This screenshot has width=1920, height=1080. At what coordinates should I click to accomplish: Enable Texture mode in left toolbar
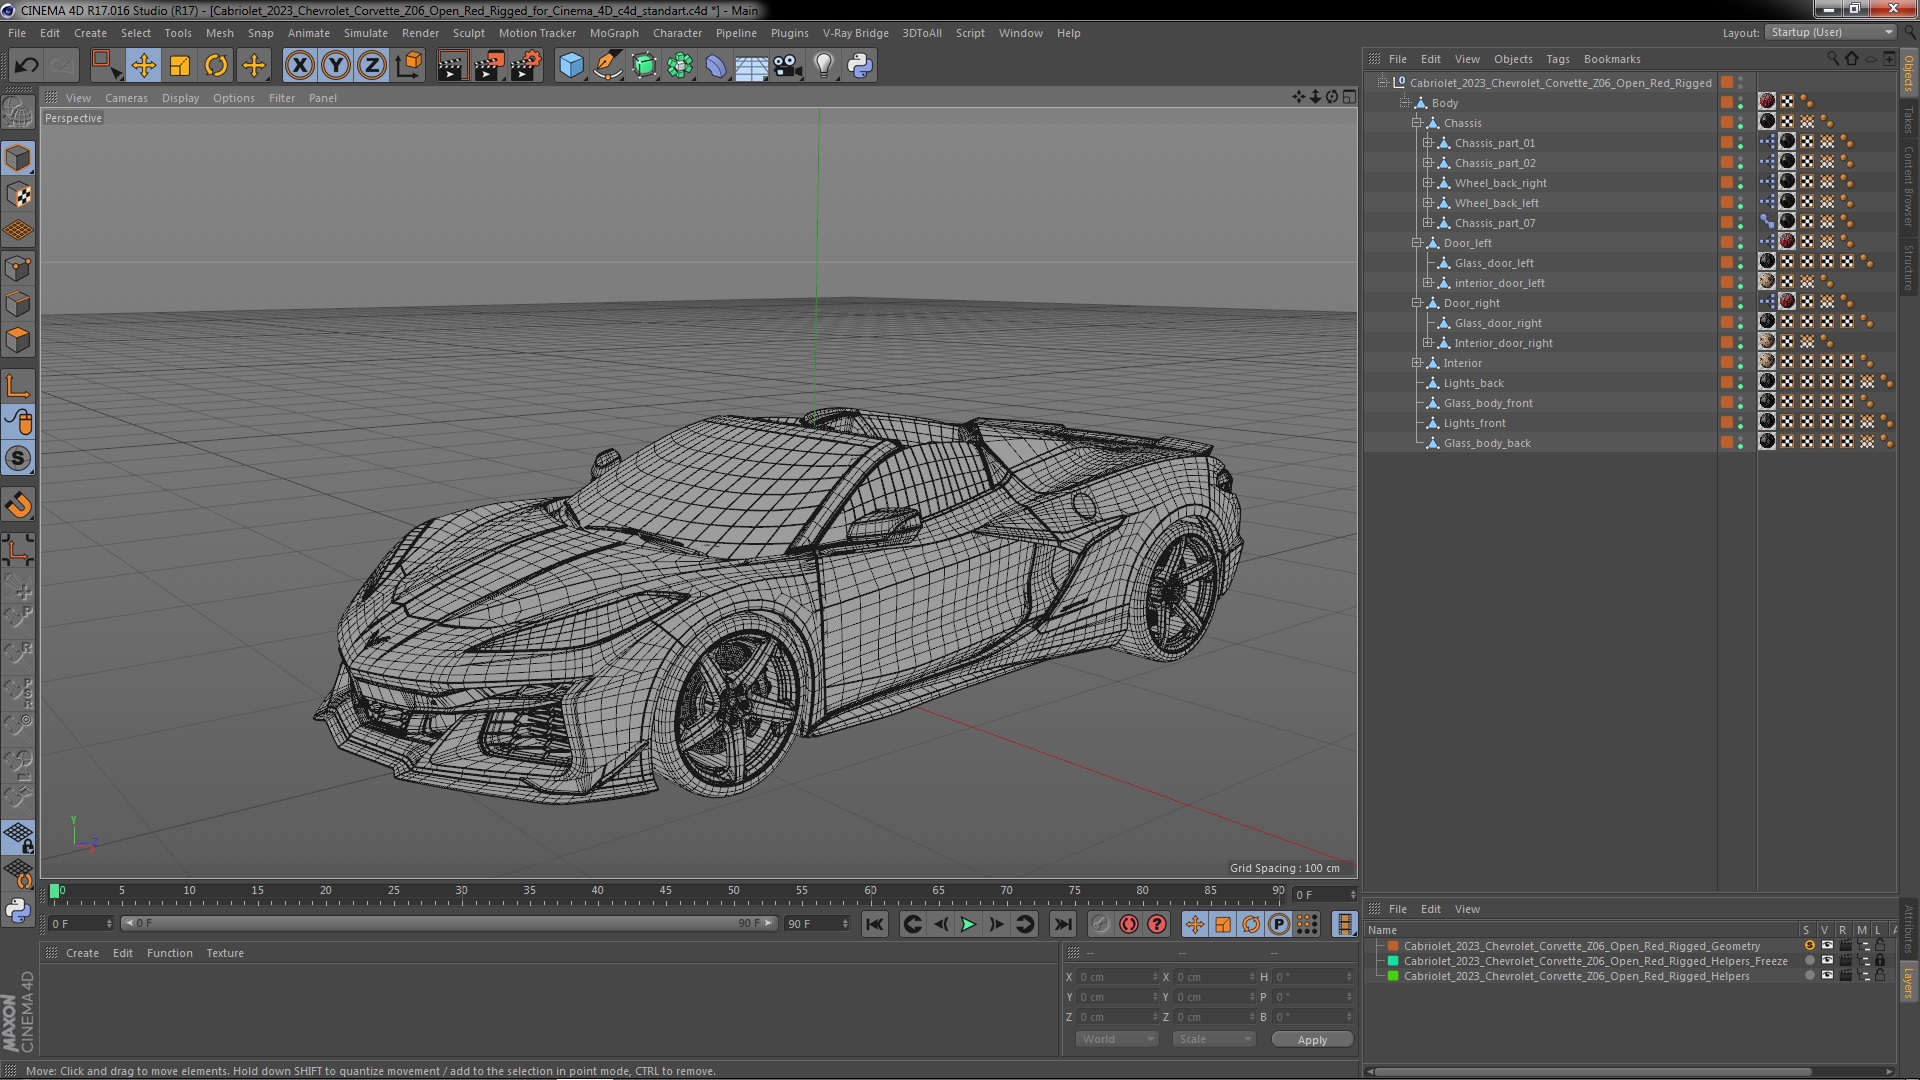click(18, 194)
